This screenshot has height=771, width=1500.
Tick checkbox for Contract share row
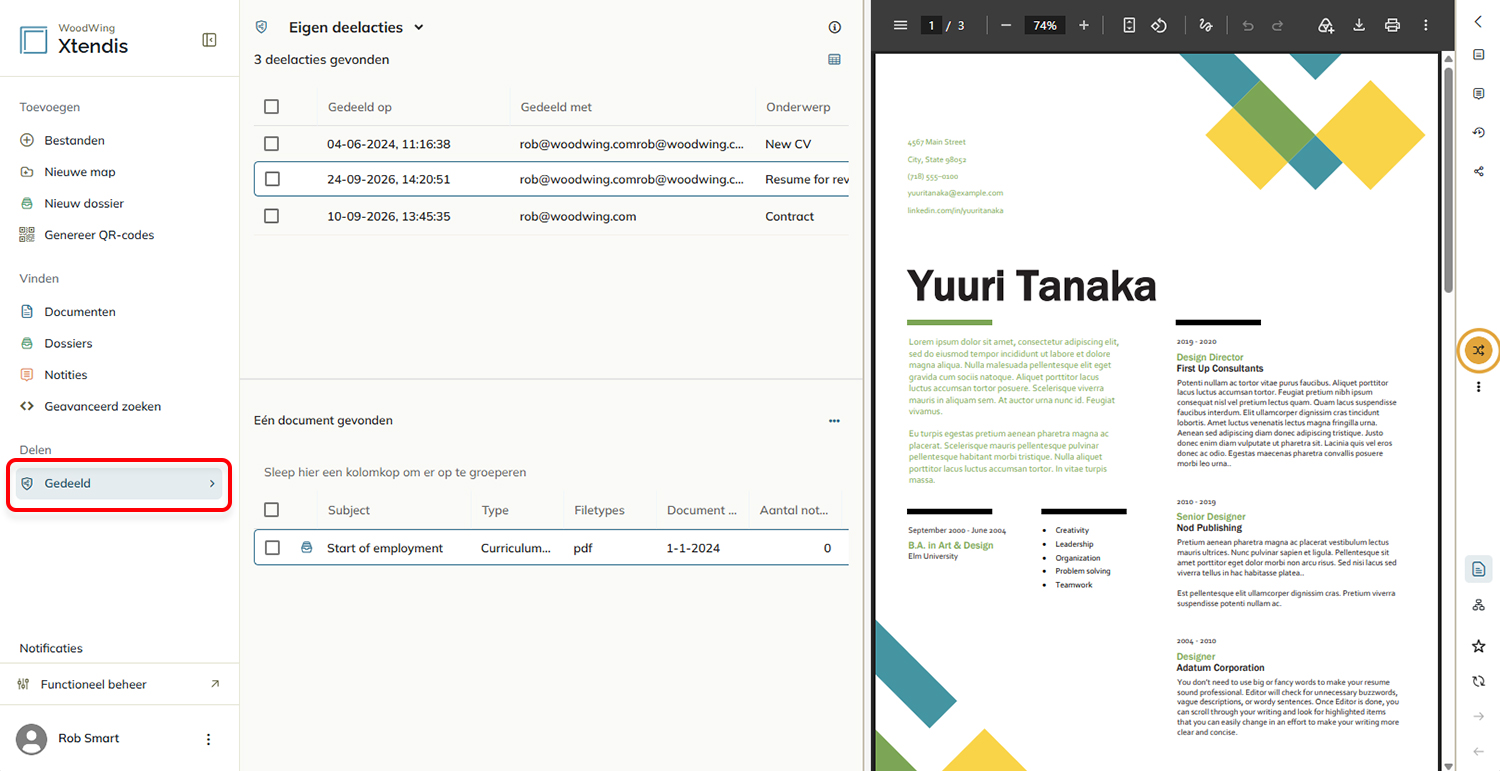pos(272,216)
